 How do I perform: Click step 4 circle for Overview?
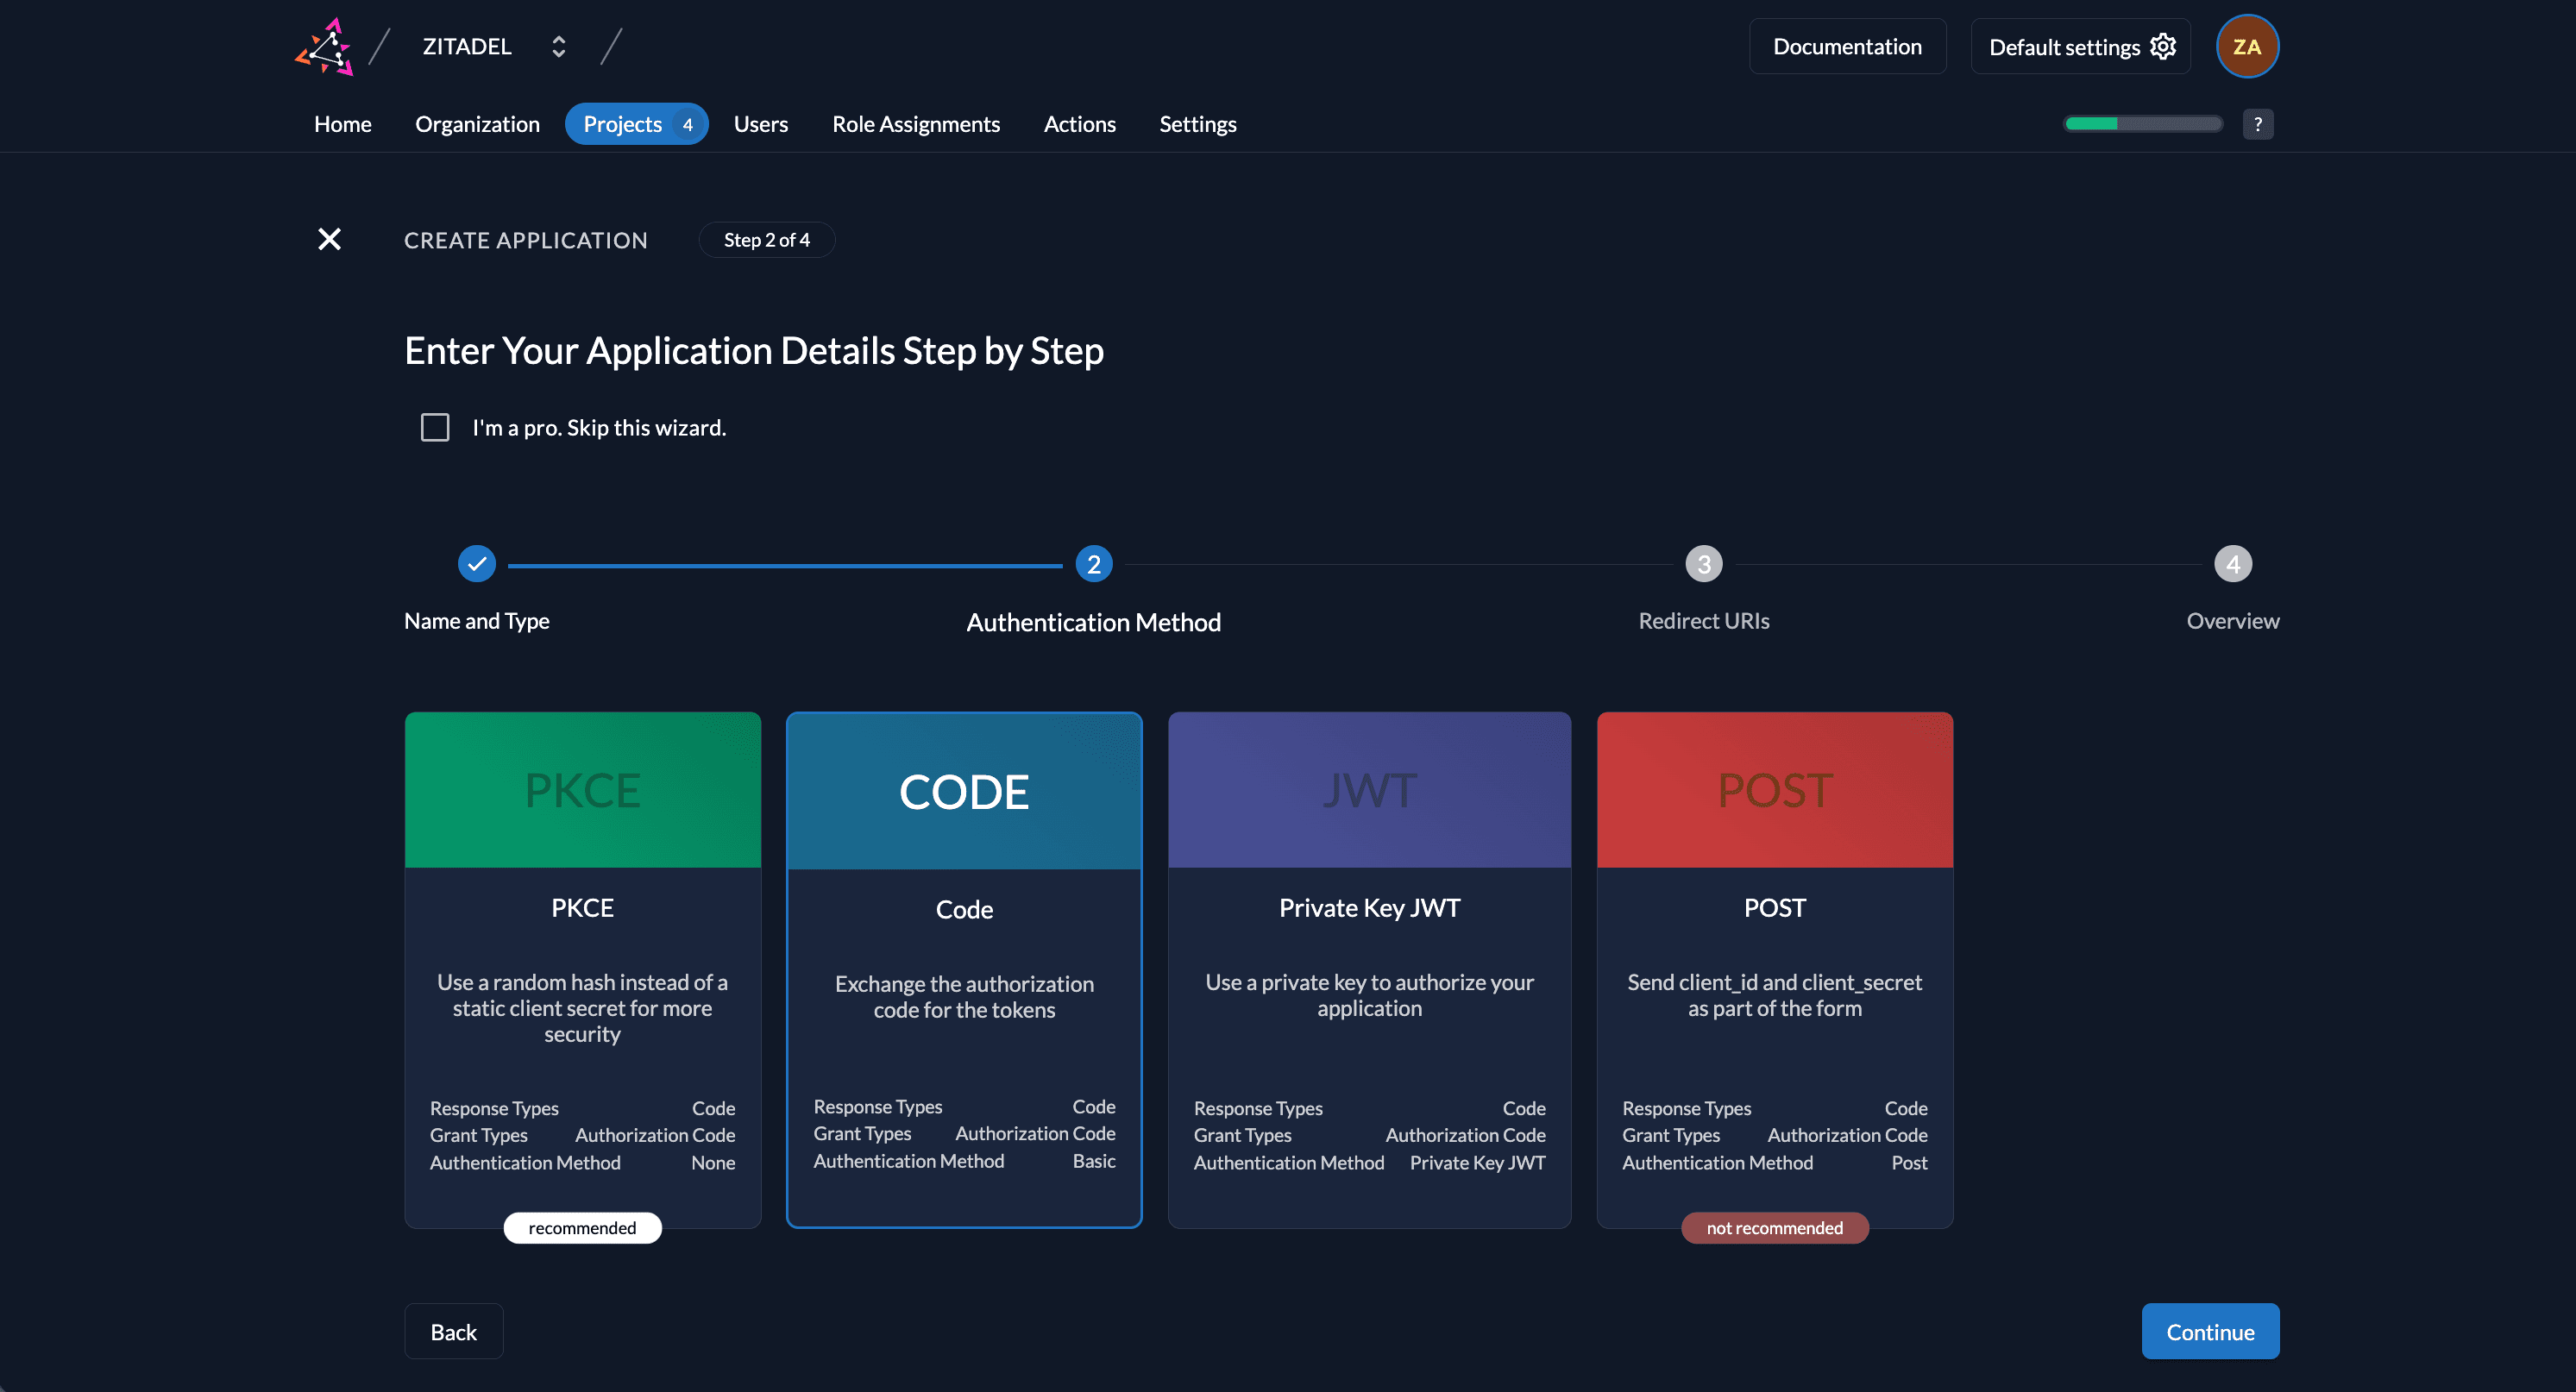click(2234, 563)
